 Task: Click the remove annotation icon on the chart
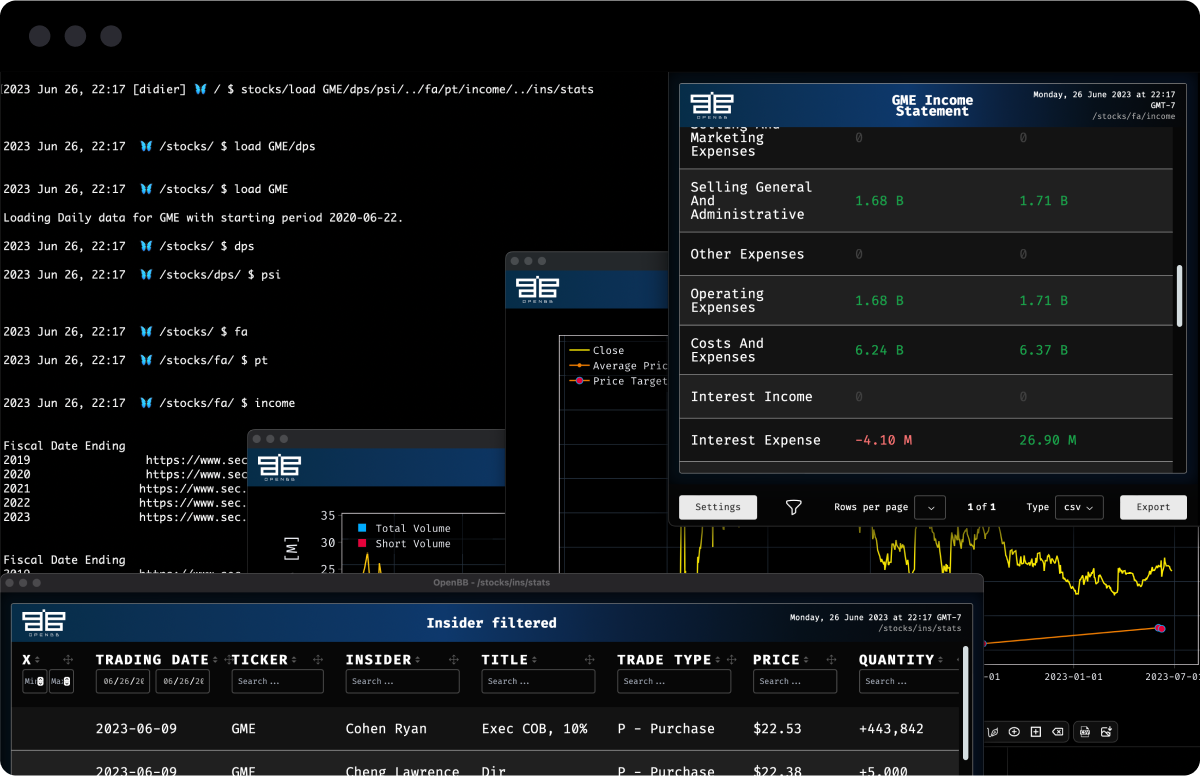(x=1058, y=731)
